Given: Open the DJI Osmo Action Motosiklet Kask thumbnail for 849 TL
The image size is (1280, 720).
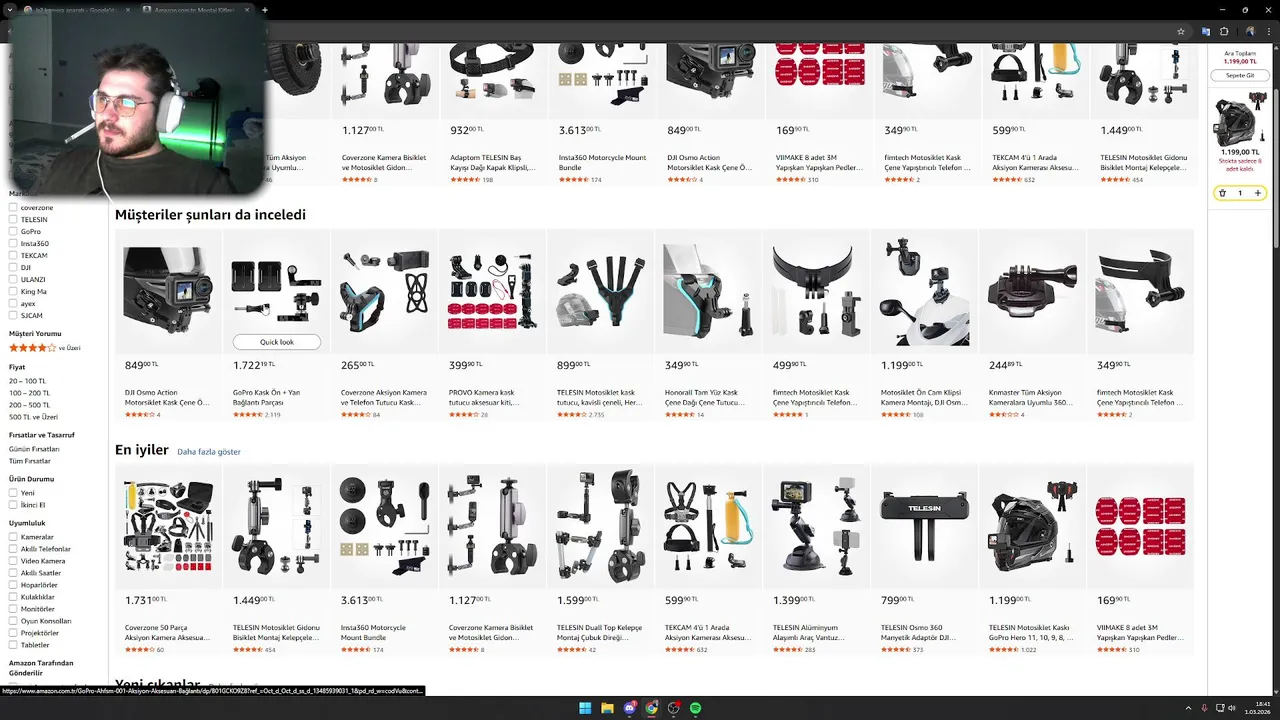Looking at the screenshot, I should [x=168, y=291].
